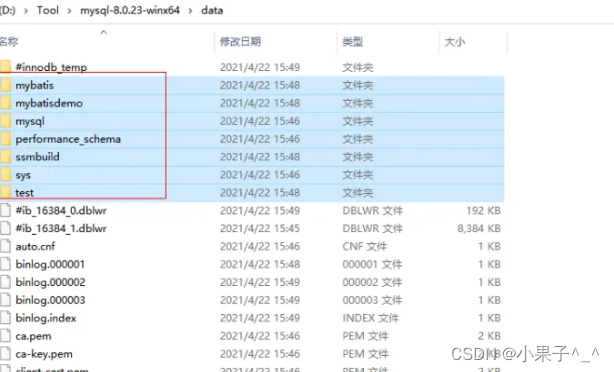Go to Tool in the breadcrumb path
The width and height of the screenshot is (614, 372).
pyautogui.click(x=48, y=10)
